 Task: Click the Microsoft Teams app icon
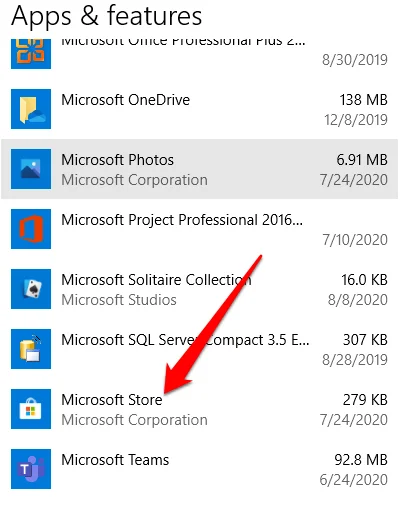31,469
